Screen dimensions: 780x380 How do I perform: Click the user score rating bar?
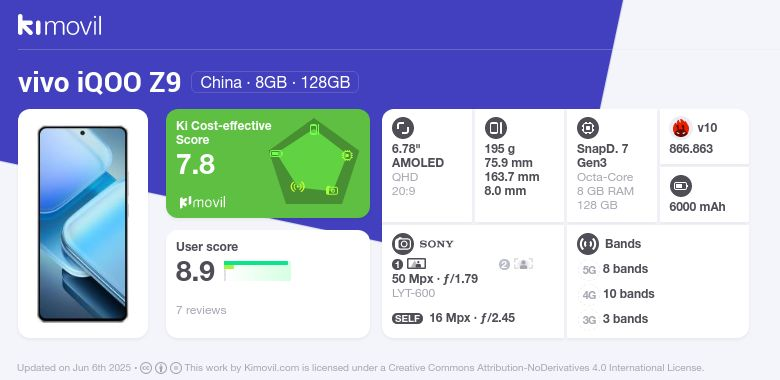tap(257, 271)
